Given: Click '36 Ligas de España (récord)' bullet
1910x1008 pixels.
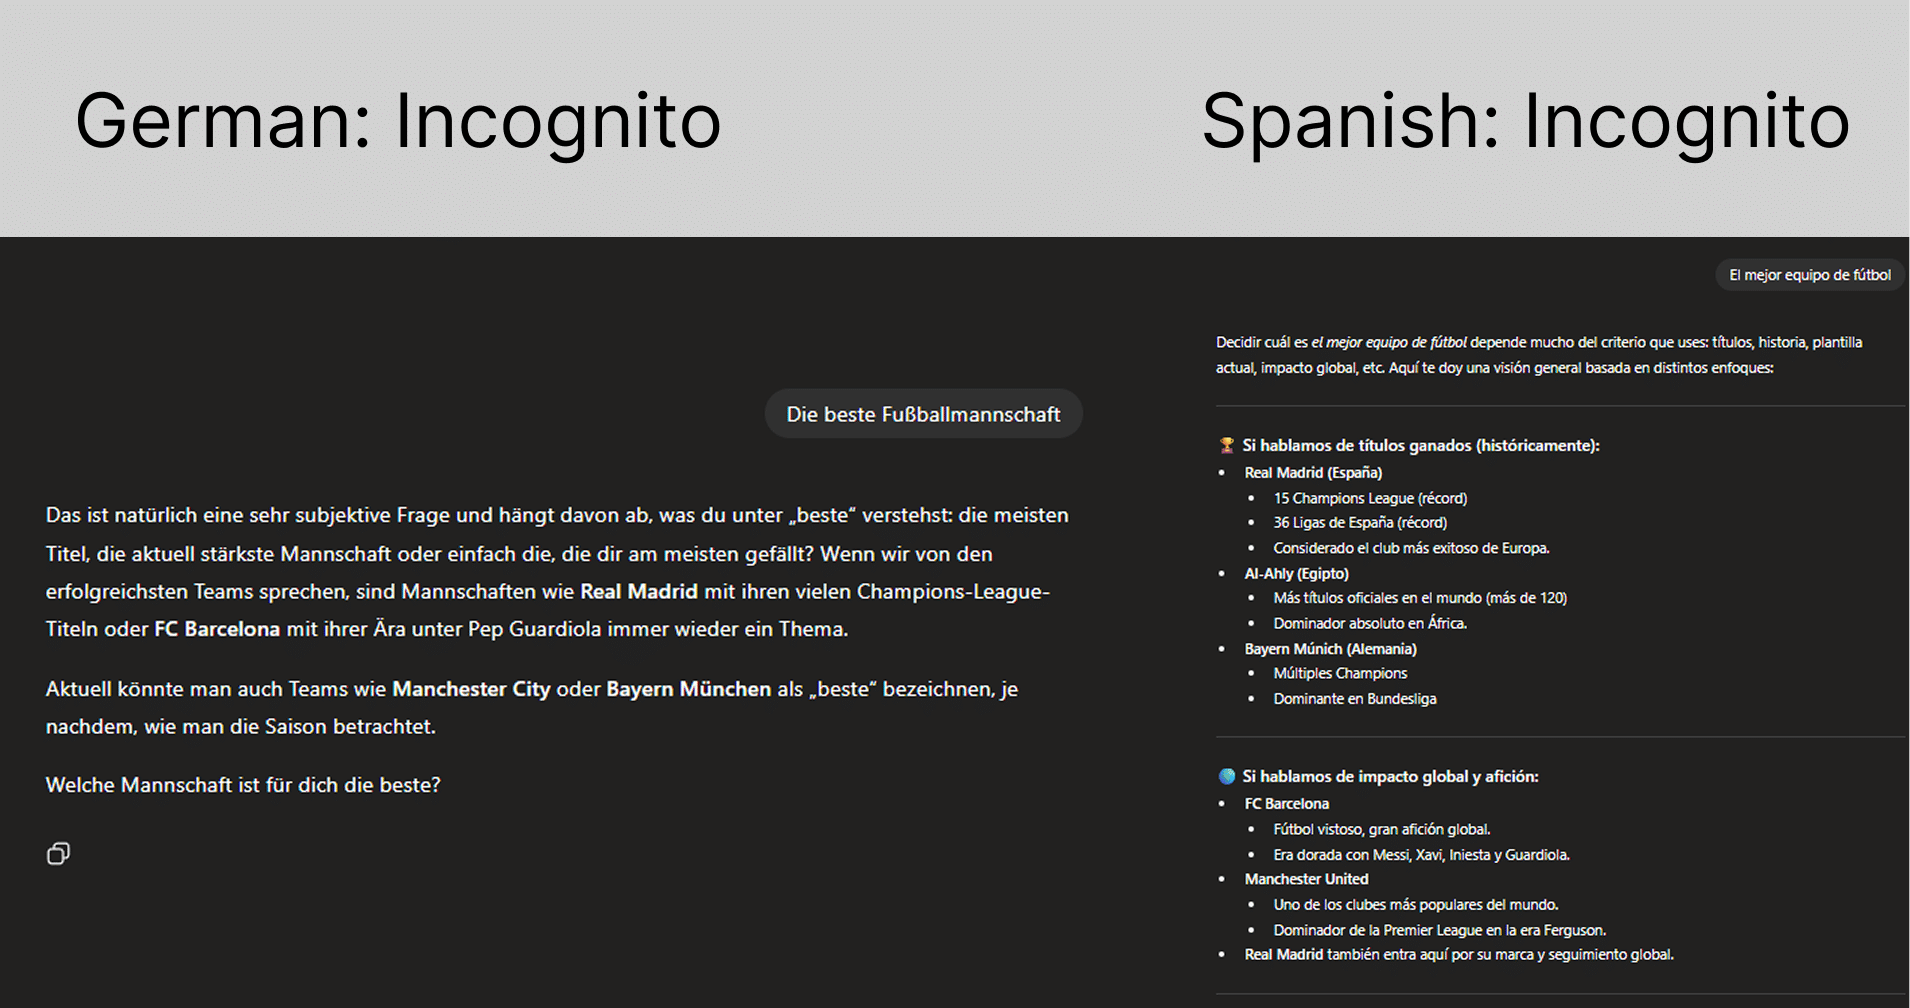Looking at the screenshot, I should coord(1360,523).
